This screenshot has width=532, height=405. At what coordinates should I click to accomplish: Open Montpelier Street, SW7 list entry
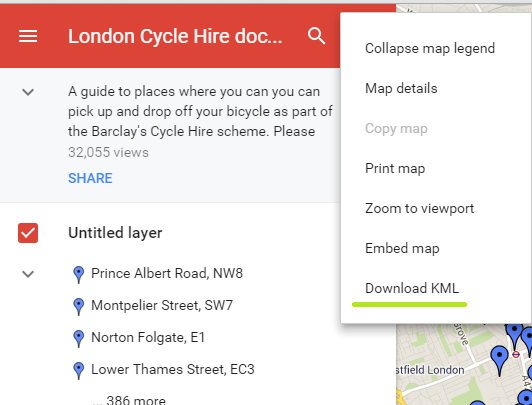[162, 305]
